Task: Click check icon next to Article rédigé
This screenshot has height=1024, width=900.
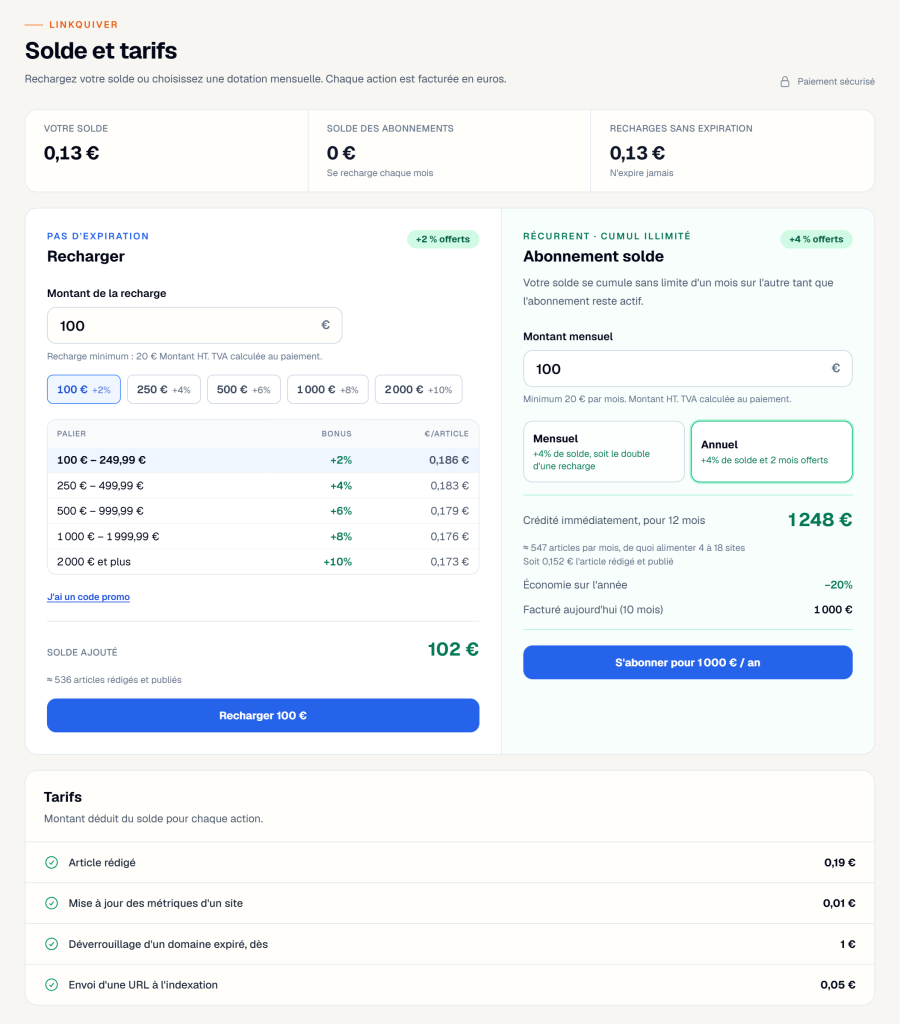Action: coord(52,863)
